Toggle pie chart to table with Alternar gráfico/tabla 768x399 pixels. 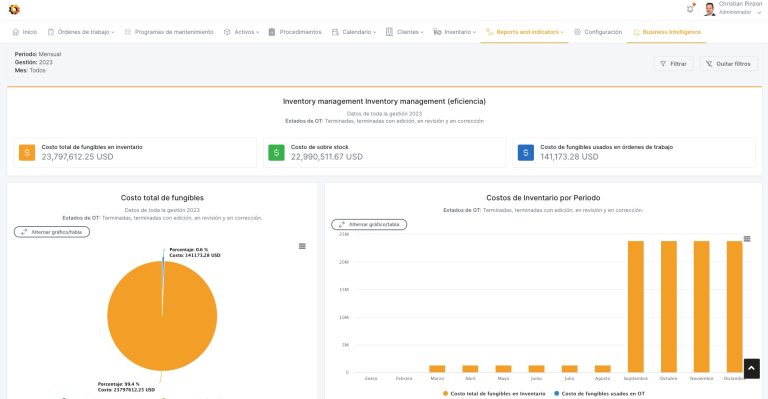tap(52, 232)
